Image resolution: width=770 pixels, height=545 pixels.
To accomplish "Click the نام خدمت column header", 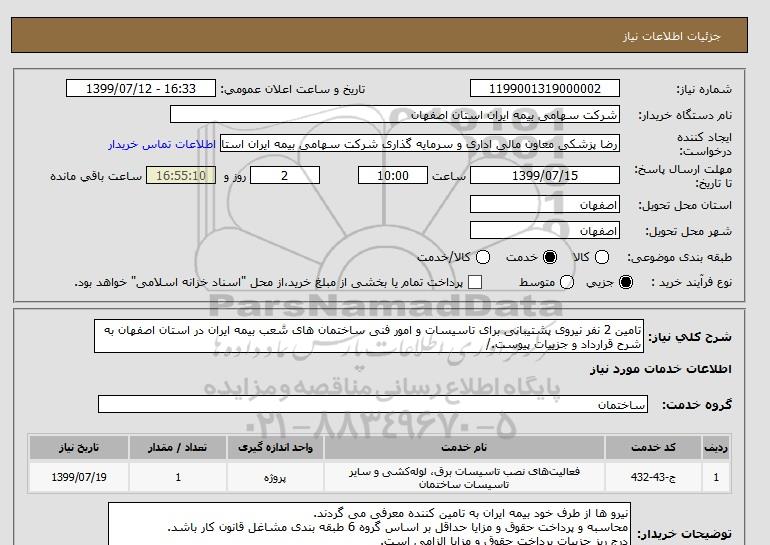I will (x=464, y=447).
